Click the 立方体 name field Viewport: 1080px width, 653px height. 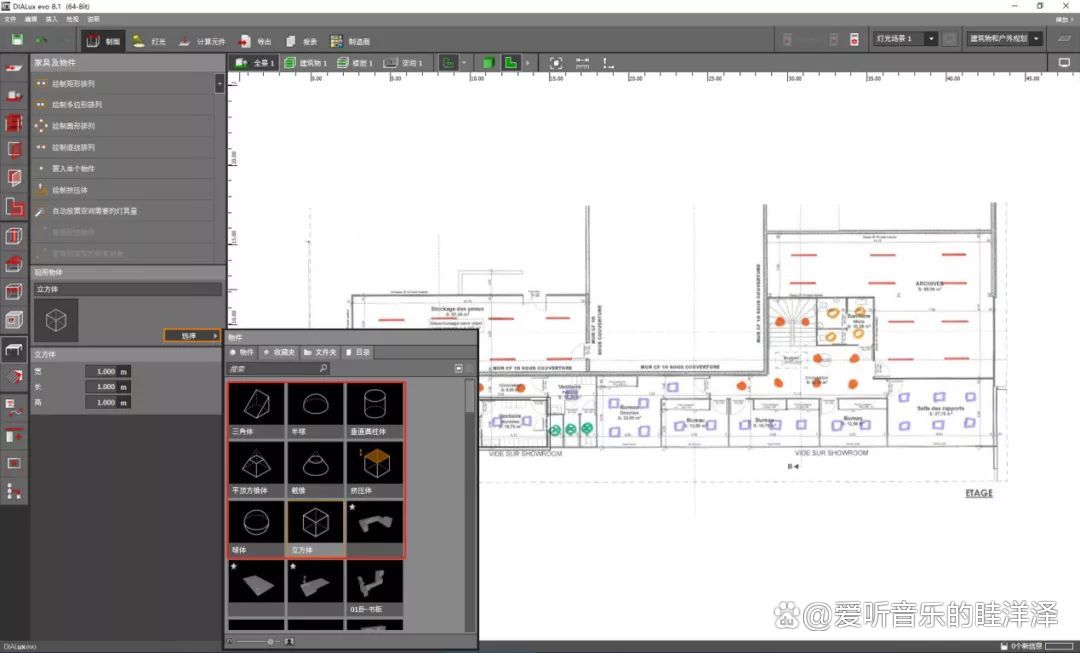point(127,289)
